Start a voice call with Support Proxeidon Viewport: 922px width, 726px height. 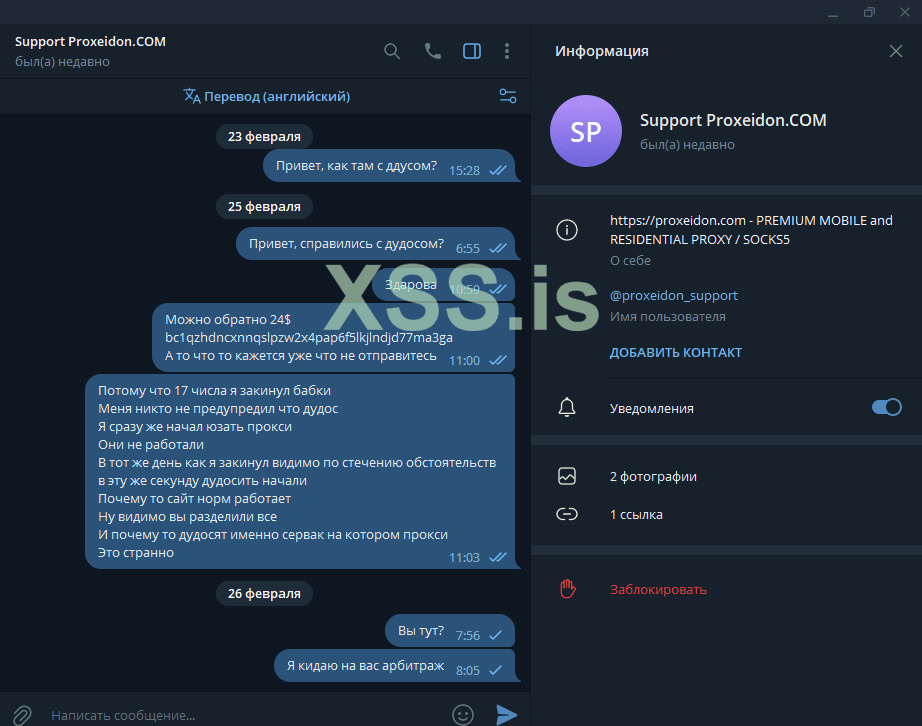[x=433, y=51]
